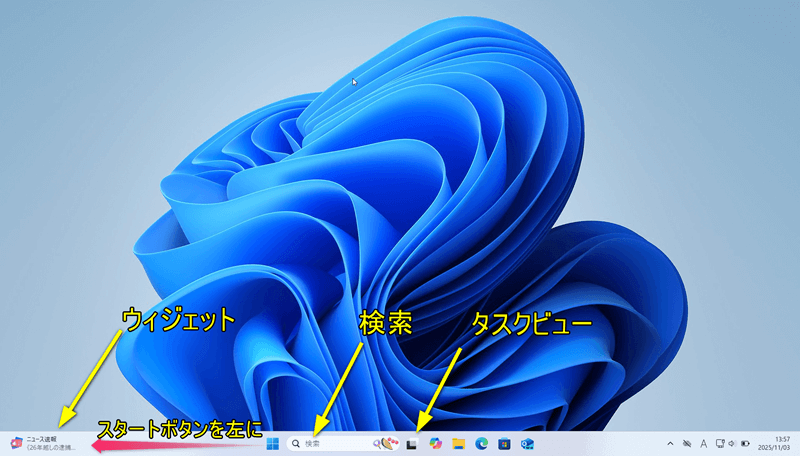
Task: Open the Widgets board icon
Action: click(15, 443)
